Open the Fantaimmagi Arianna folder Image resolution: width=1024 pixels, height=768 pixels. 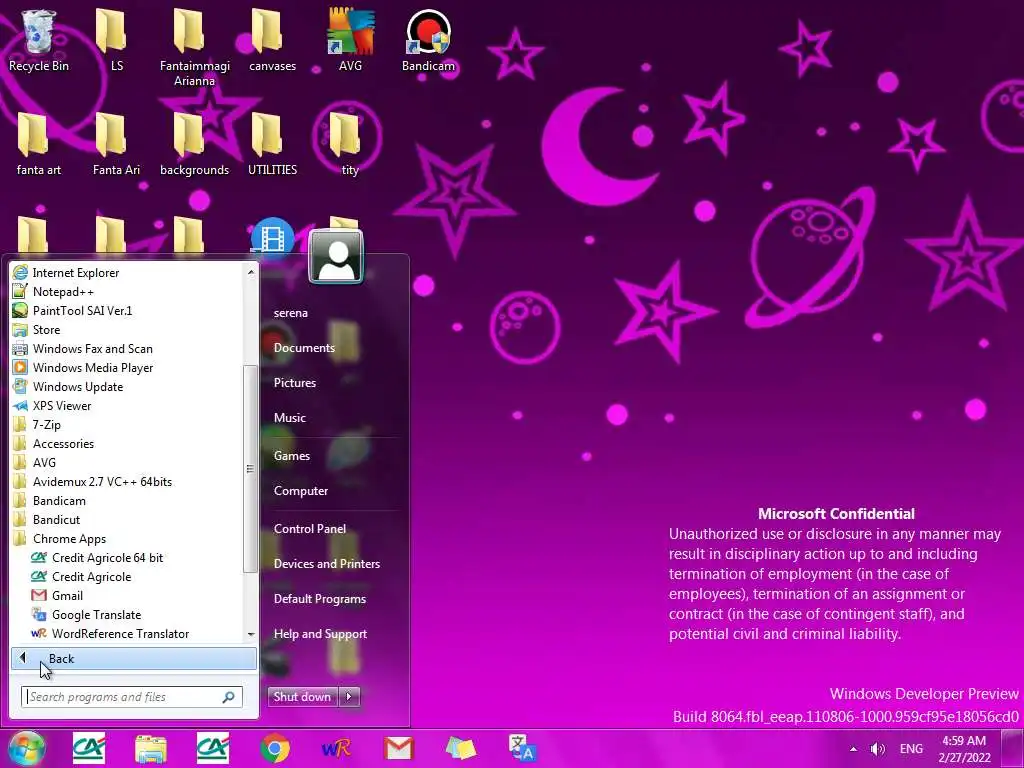click(x=195, y=47)
